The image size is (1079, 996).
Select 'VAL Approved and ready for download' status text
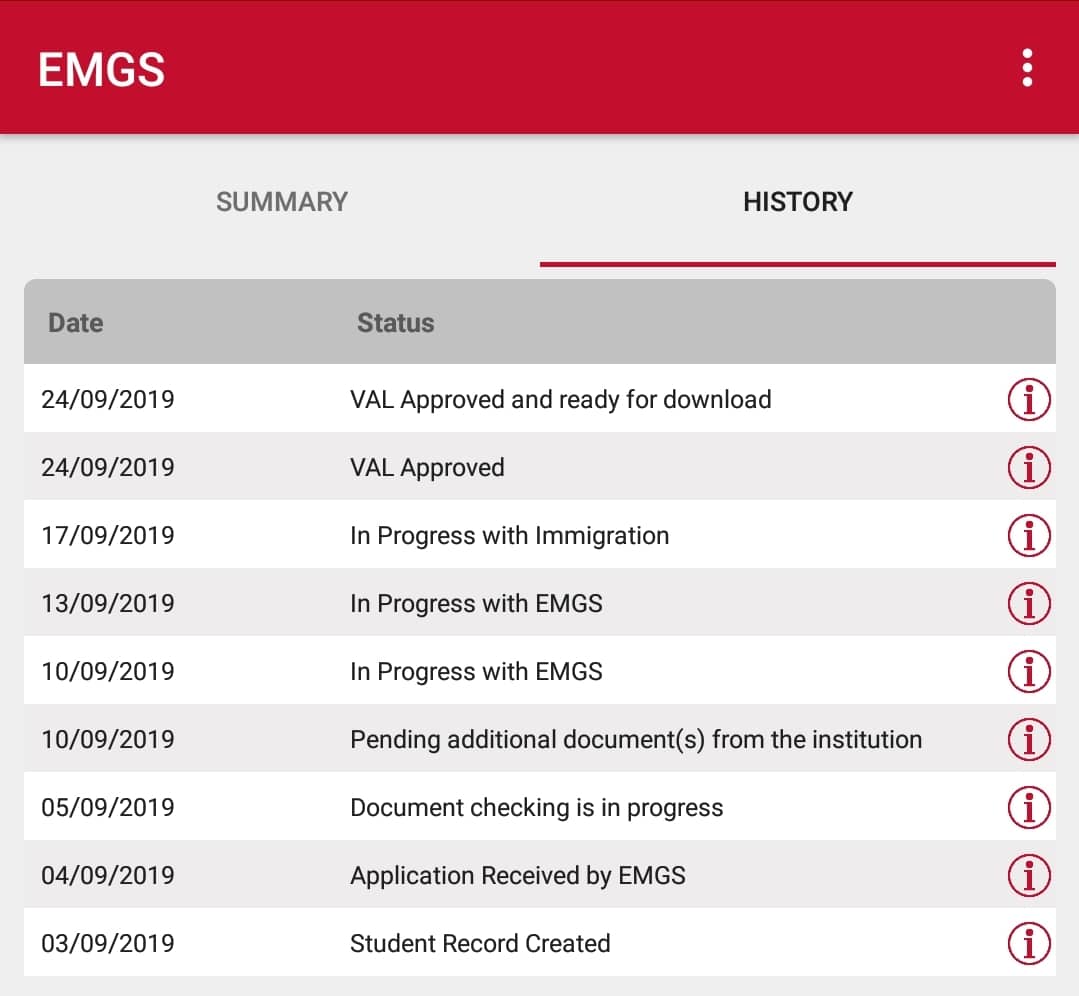click(x=560, y=400)
